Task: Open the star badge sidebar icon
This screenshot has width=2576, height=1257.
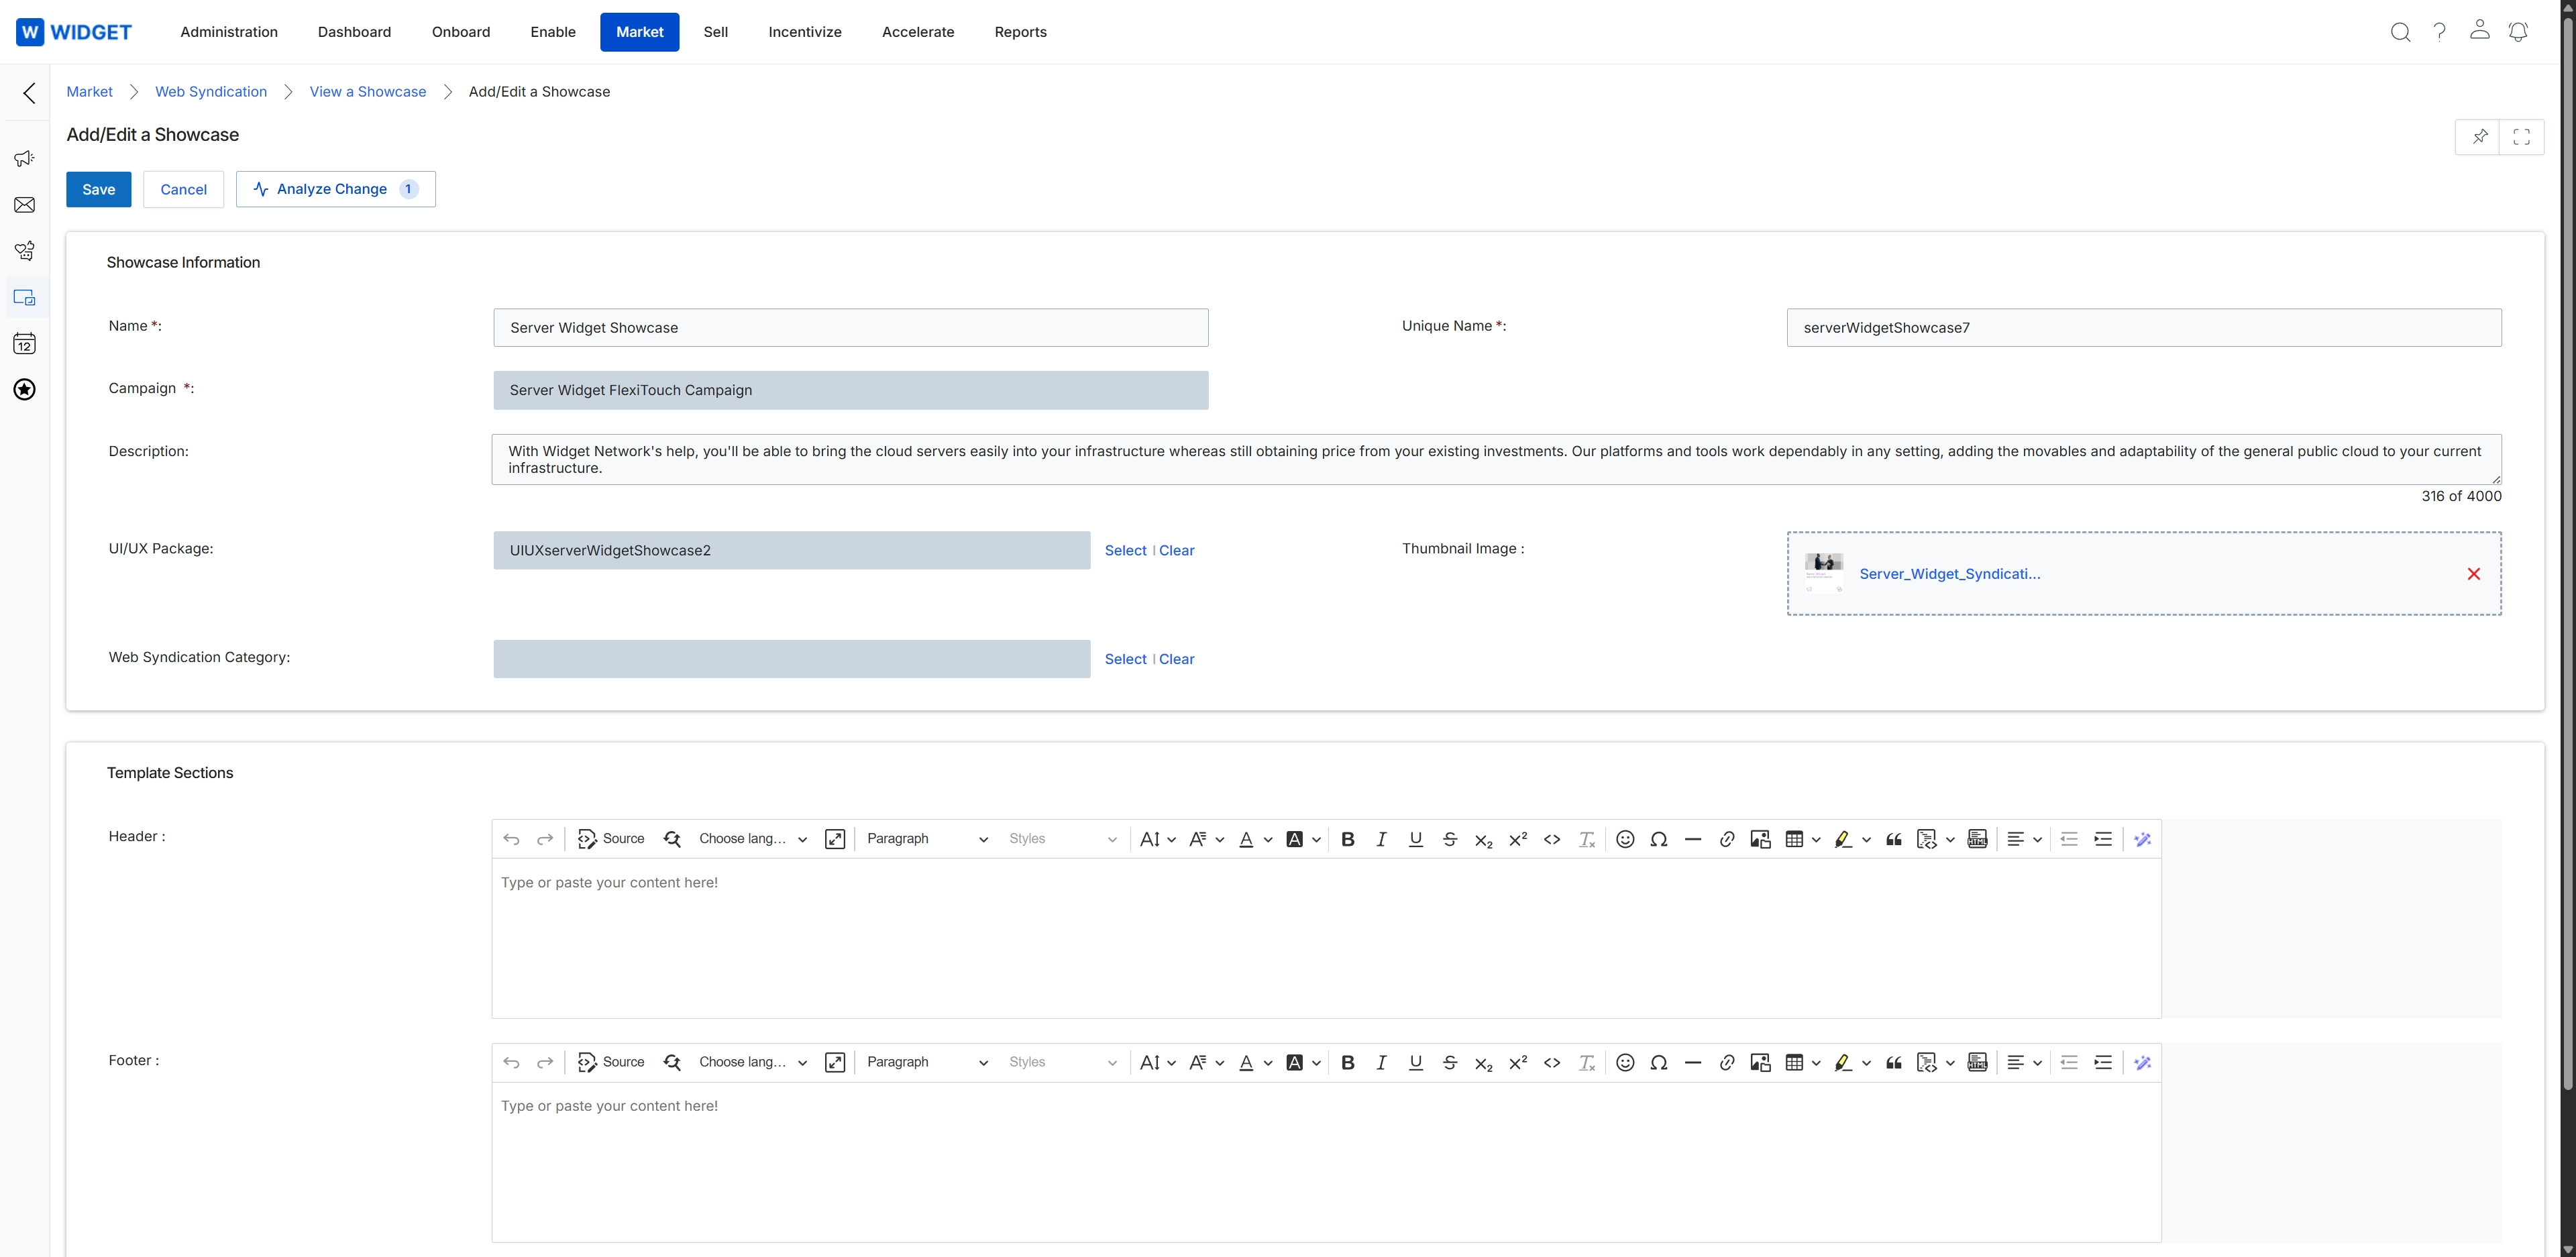Action: point(25,390)
